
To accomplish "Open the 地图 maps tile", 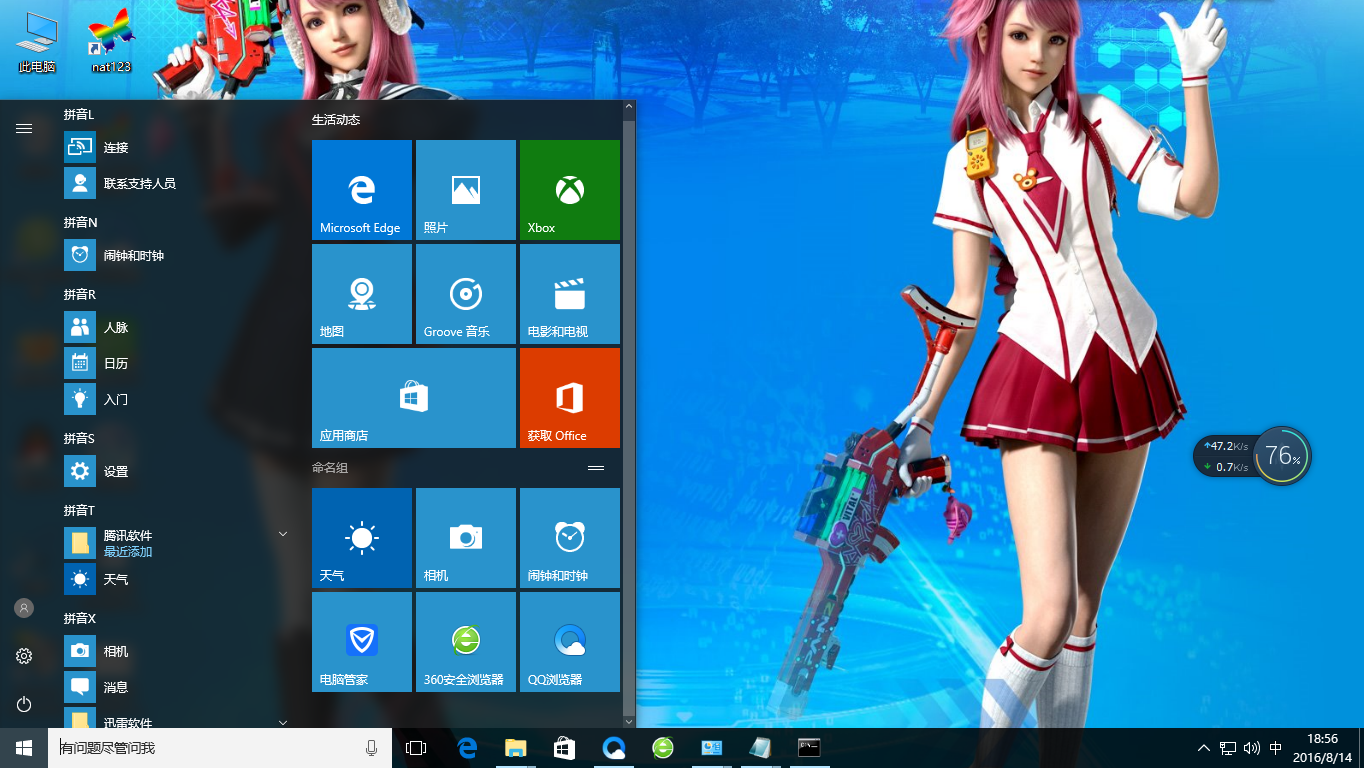I will 361,294.
